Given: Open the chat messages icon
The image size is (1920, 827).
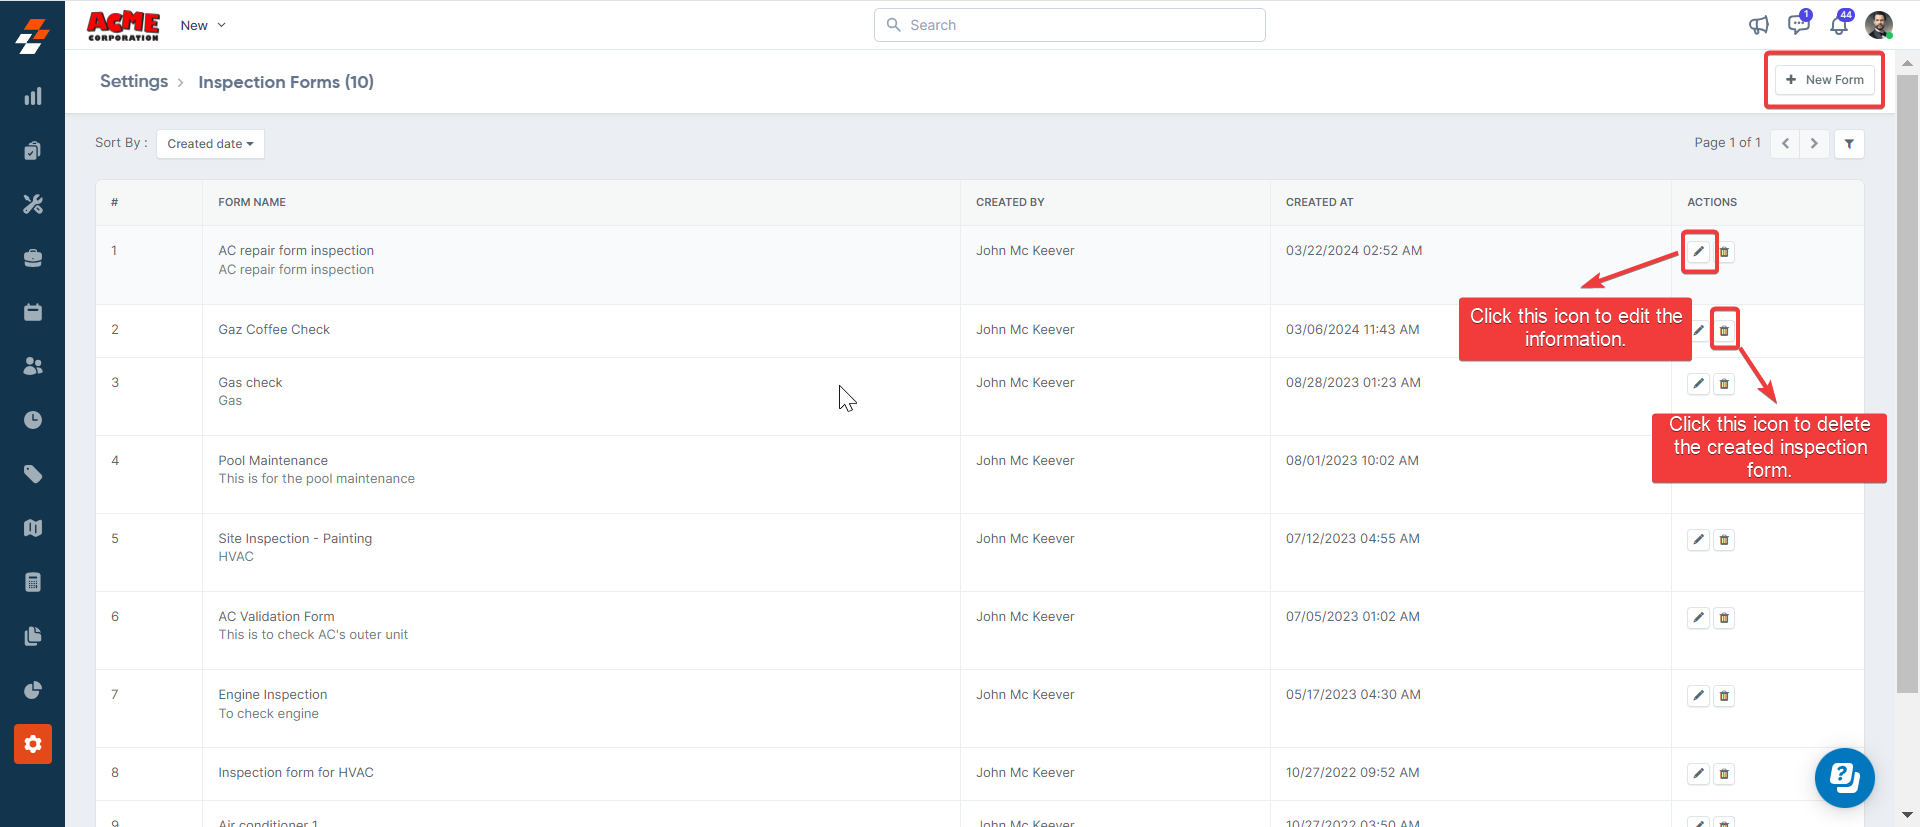Looking at the screenshot, I should pos(1798,25).
